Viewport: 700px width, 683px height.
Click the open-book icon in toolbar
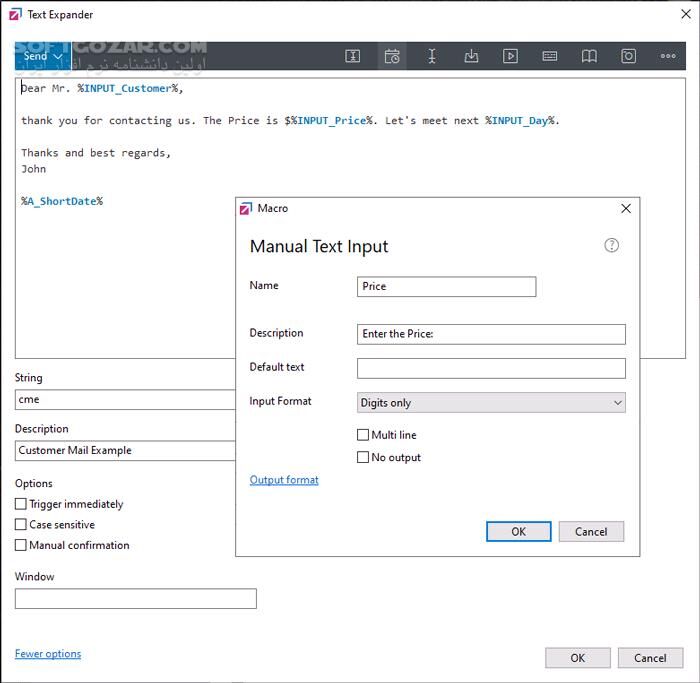[589, 57]
